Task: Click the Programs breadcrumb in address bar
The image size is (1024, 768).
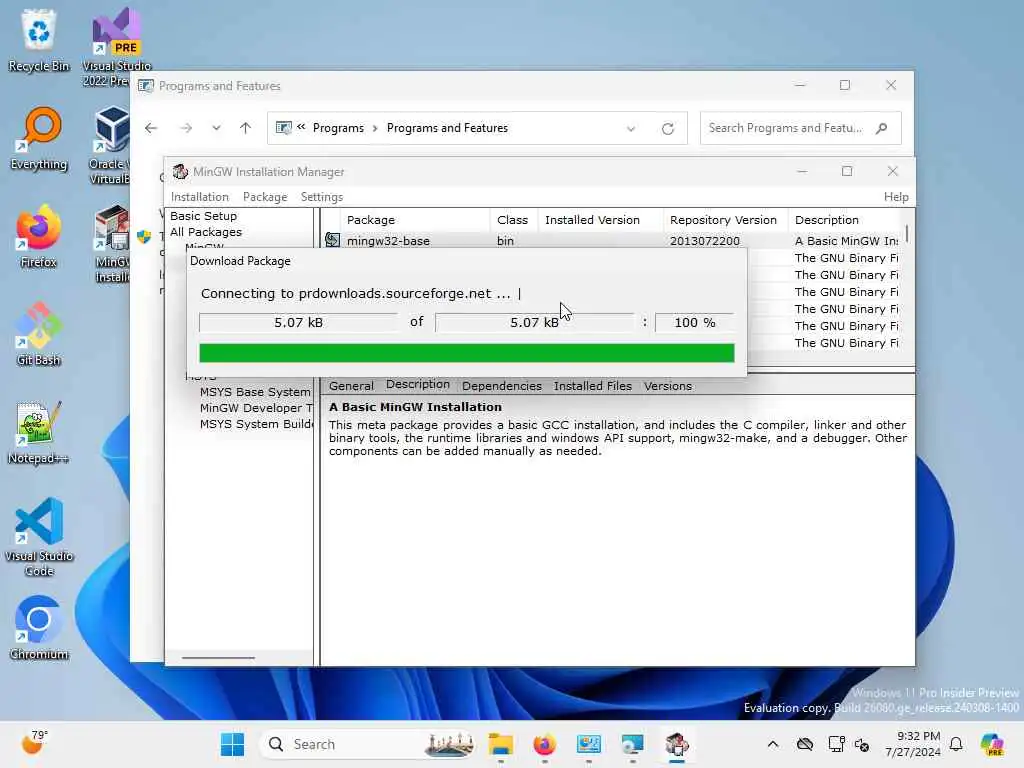Action: tap(338, 128)
